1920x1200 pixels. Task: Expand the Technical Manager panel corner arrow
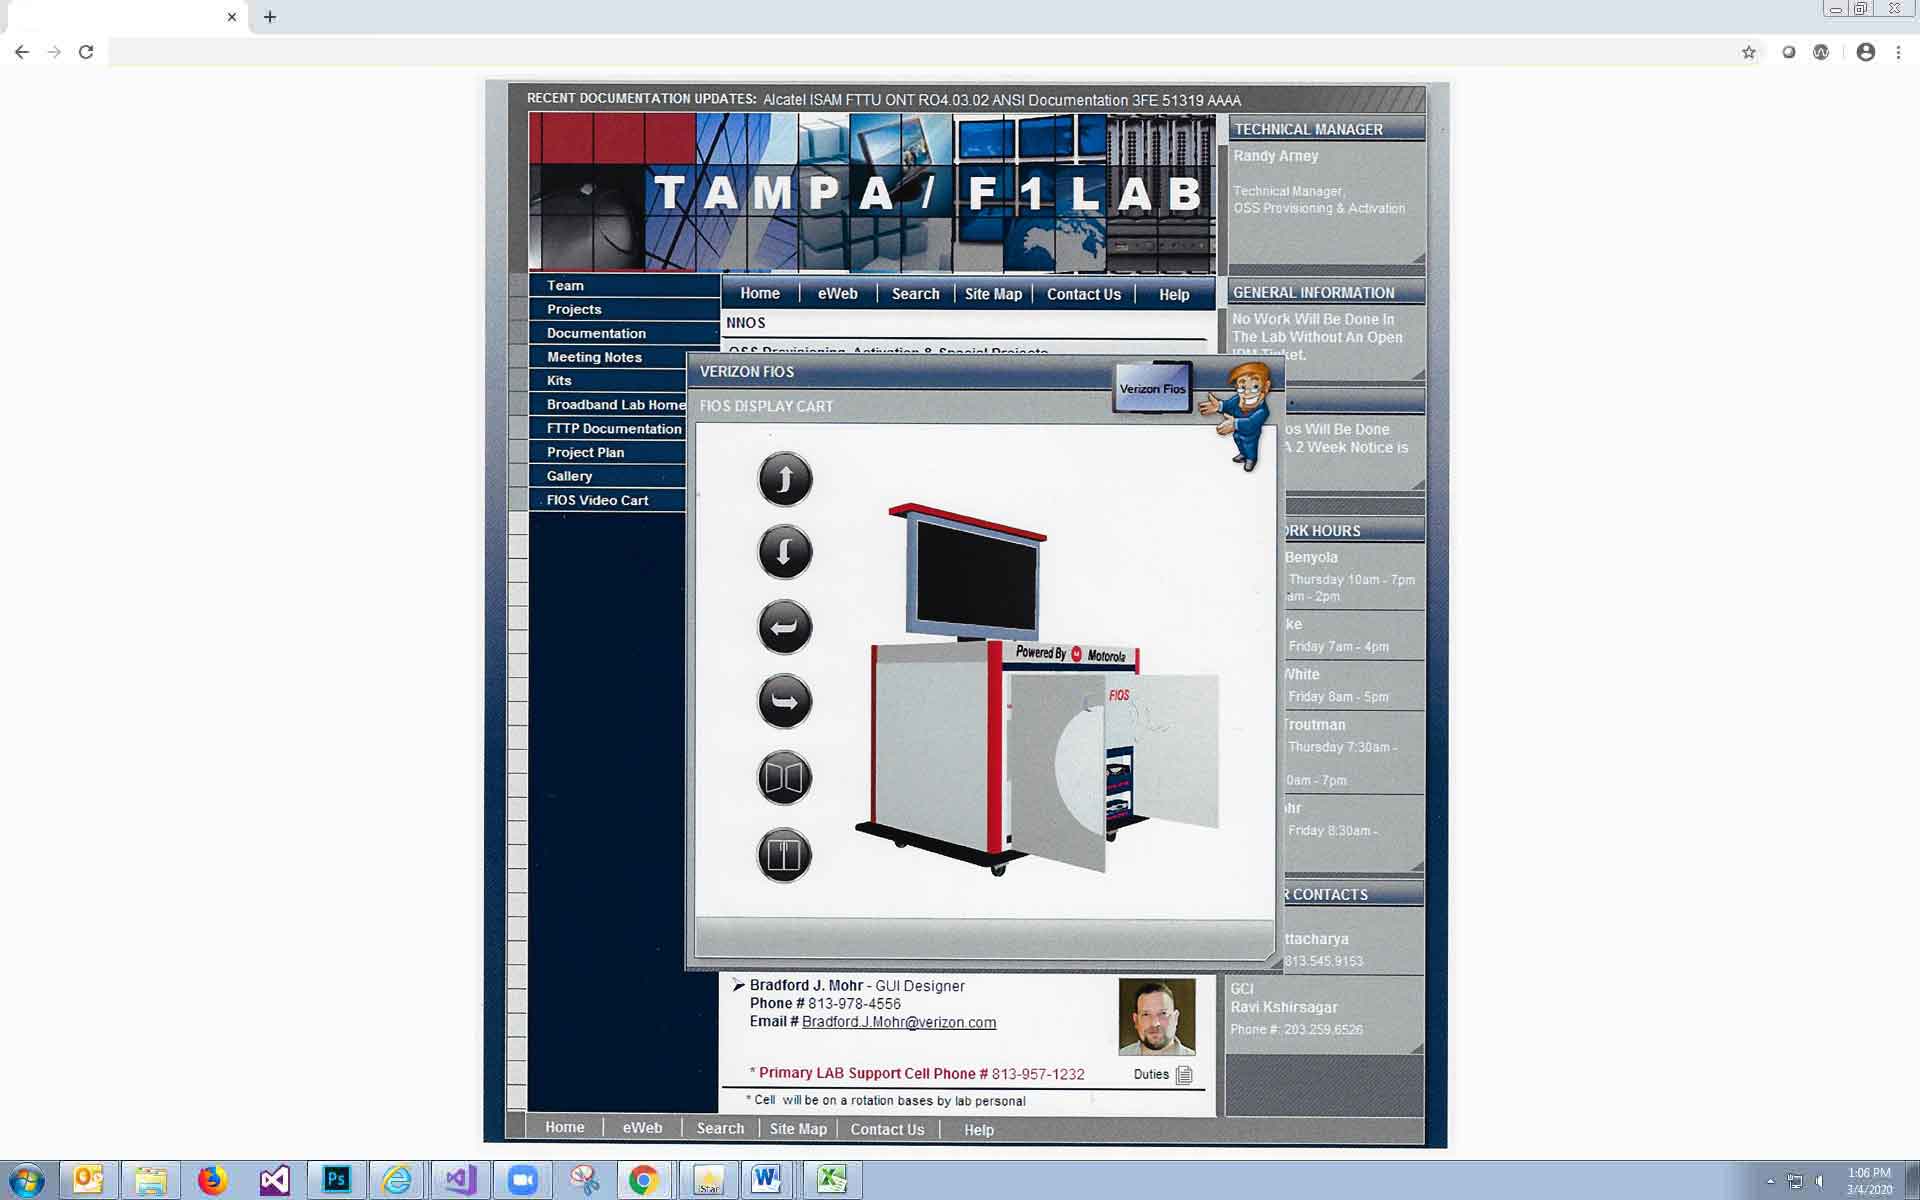1417,258
